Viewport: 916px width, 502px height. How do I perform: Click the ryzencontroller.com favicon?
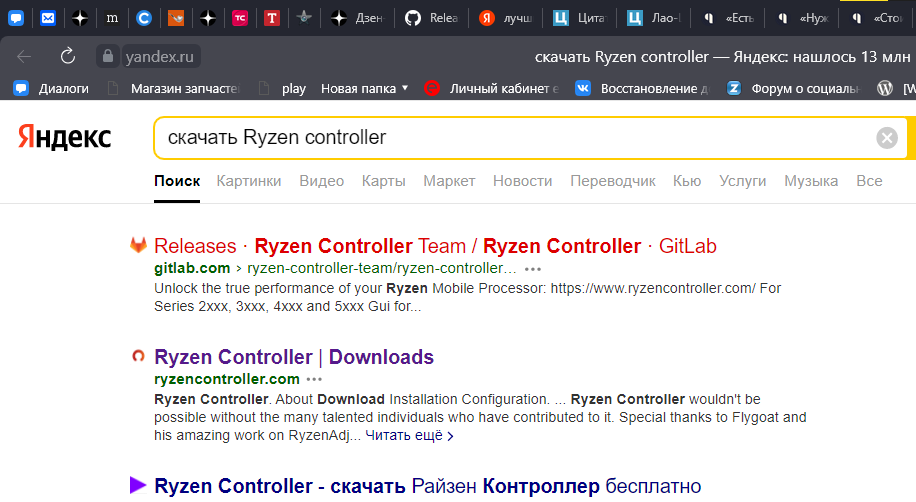pos(138,355)
